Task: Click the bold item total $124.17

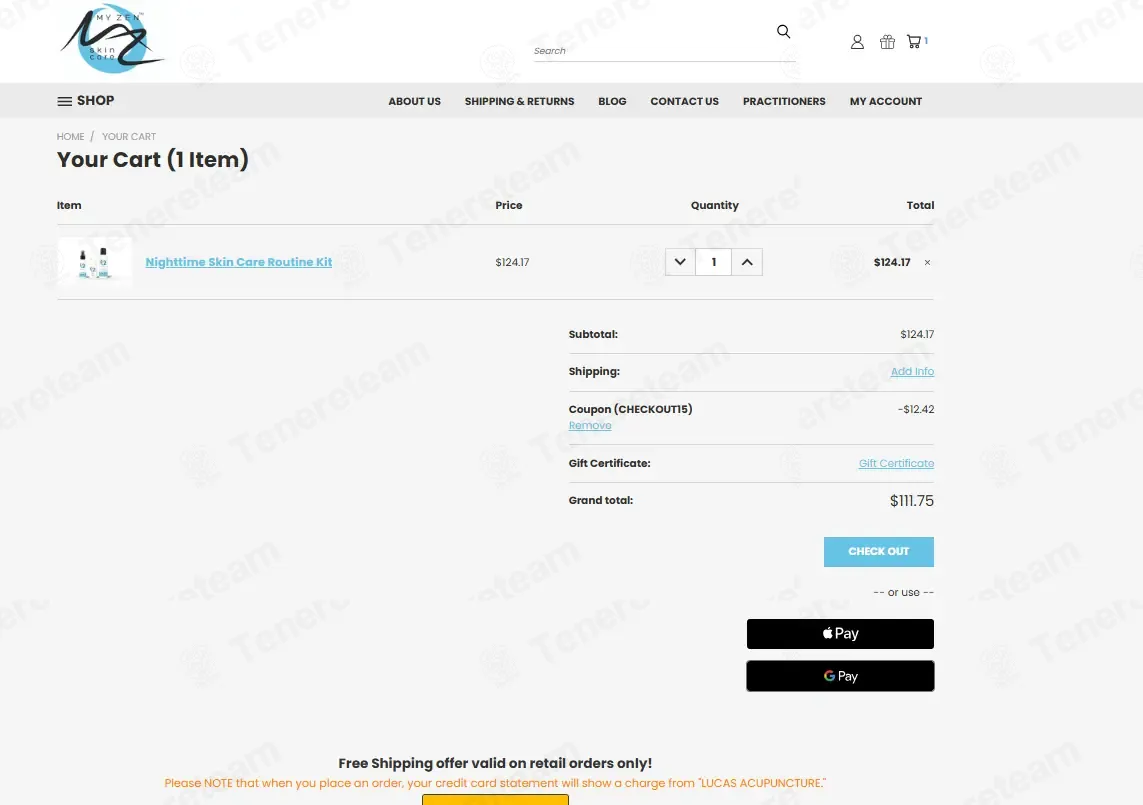Action: pyautogui.click(x=892, y=262)
